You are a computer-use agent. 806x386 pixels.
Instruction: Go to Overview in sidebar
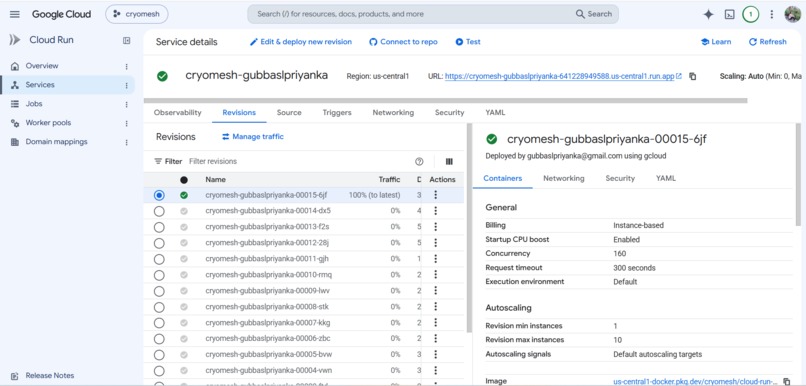tap(42, 66)
